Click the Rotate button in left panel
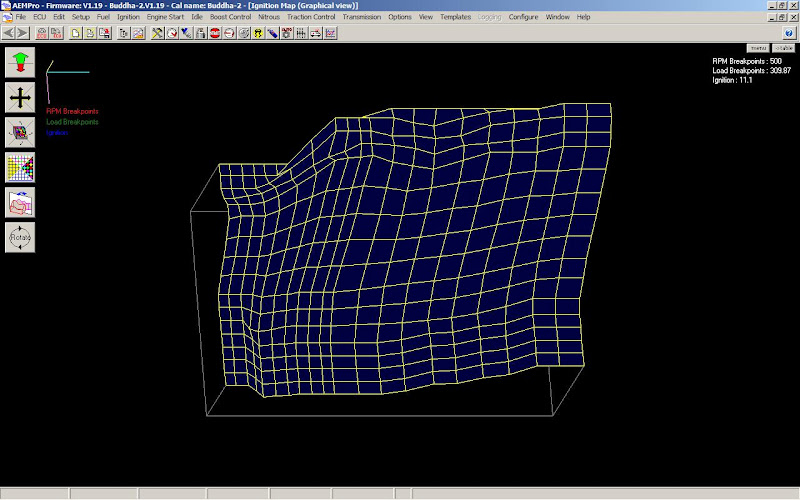Viewport: 800px width, 500px height. 20,237
